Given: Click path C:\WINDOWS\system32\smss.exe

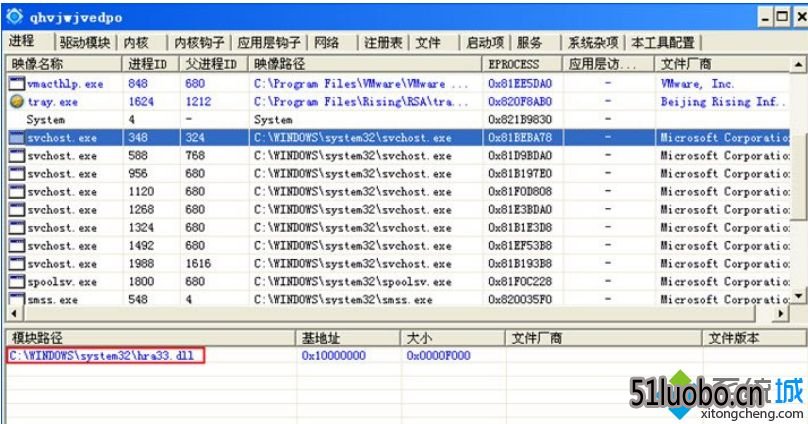Looking at the screenshot, I should (343, 299).
